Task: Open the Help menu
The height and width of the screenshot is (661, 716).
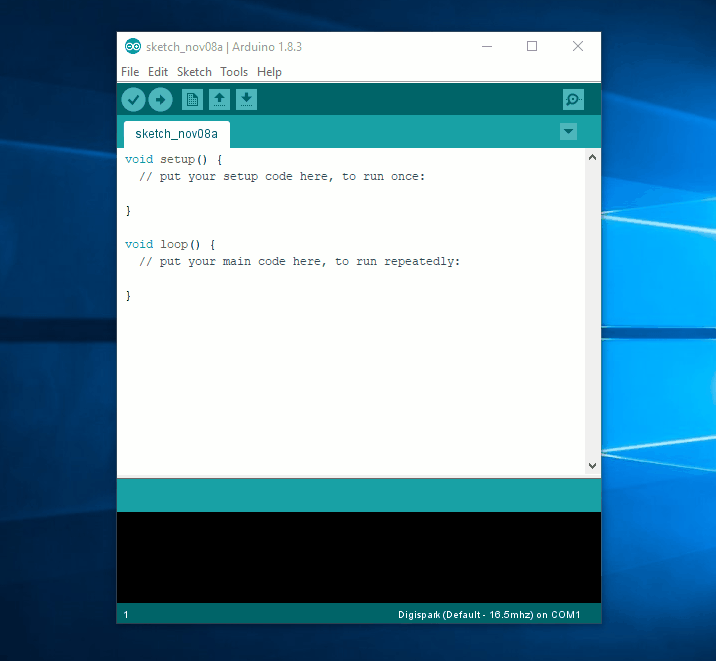Action: click(x=269, y=72)
